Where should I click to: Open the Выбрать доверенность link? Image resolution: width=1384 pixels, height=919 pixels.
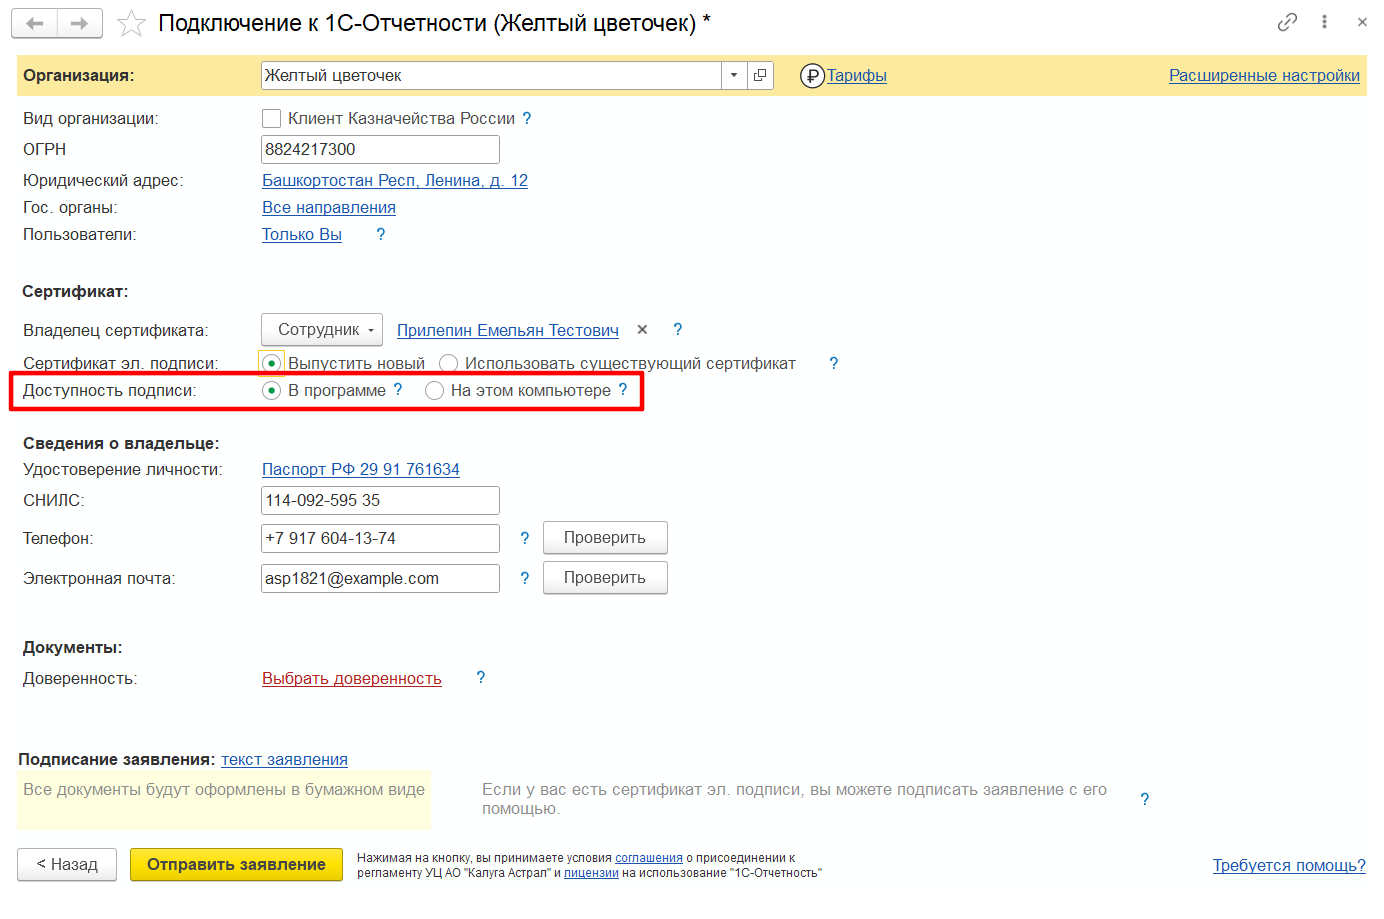click(x=352, y=679)
